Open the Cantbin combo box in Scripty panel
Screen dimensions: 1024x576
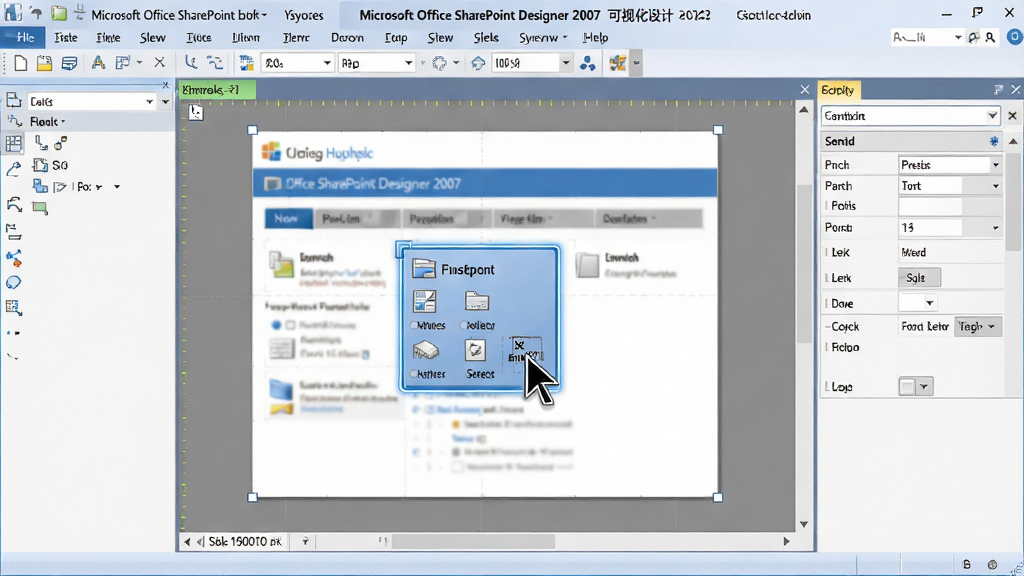click(910, 116)
